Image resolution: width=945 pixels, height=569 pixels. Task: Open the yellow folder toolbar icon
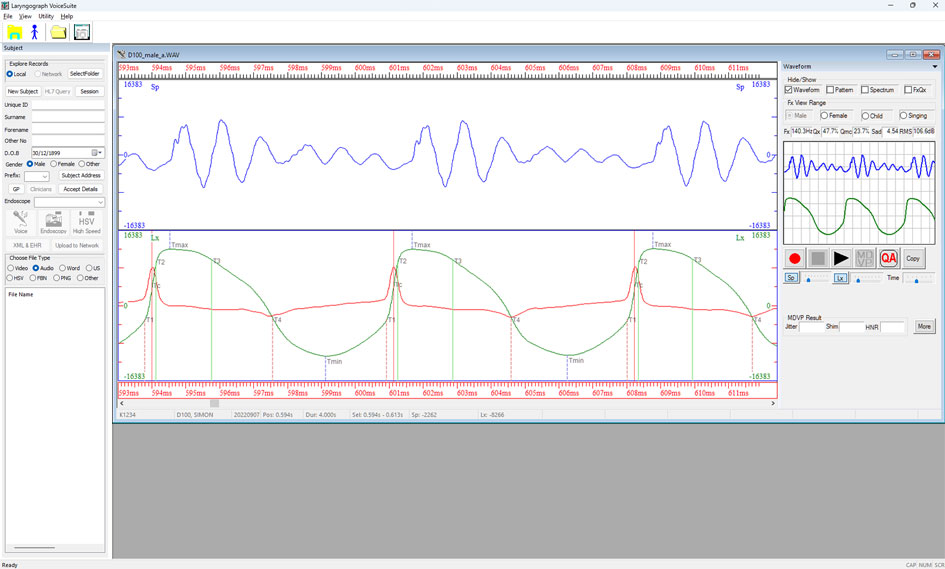point(58,32)
